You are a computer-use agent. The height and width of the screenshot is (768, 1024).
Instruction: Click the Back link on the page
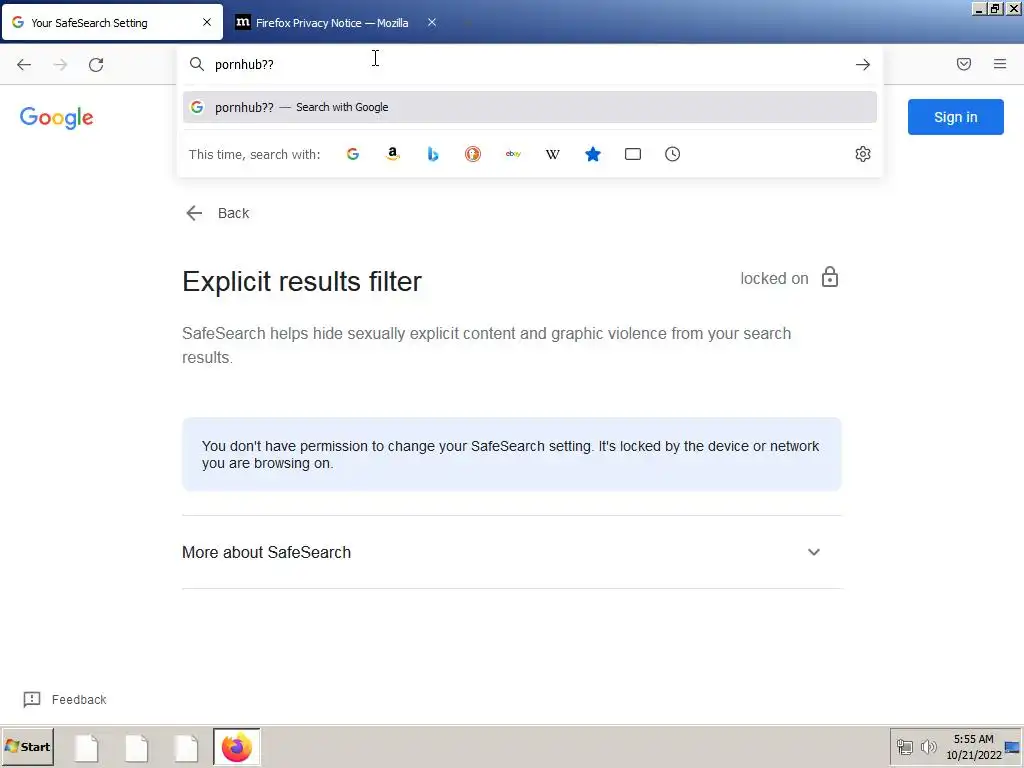click(x=217, y=213)
